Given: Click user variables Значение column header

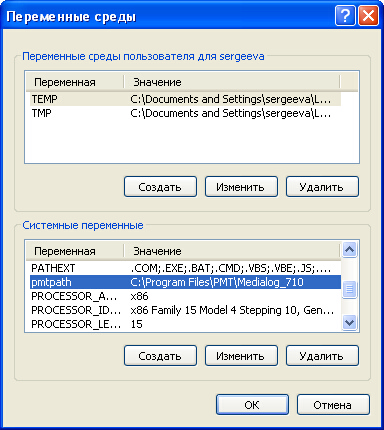Looking at the screenshot, I should coord(232,82).
